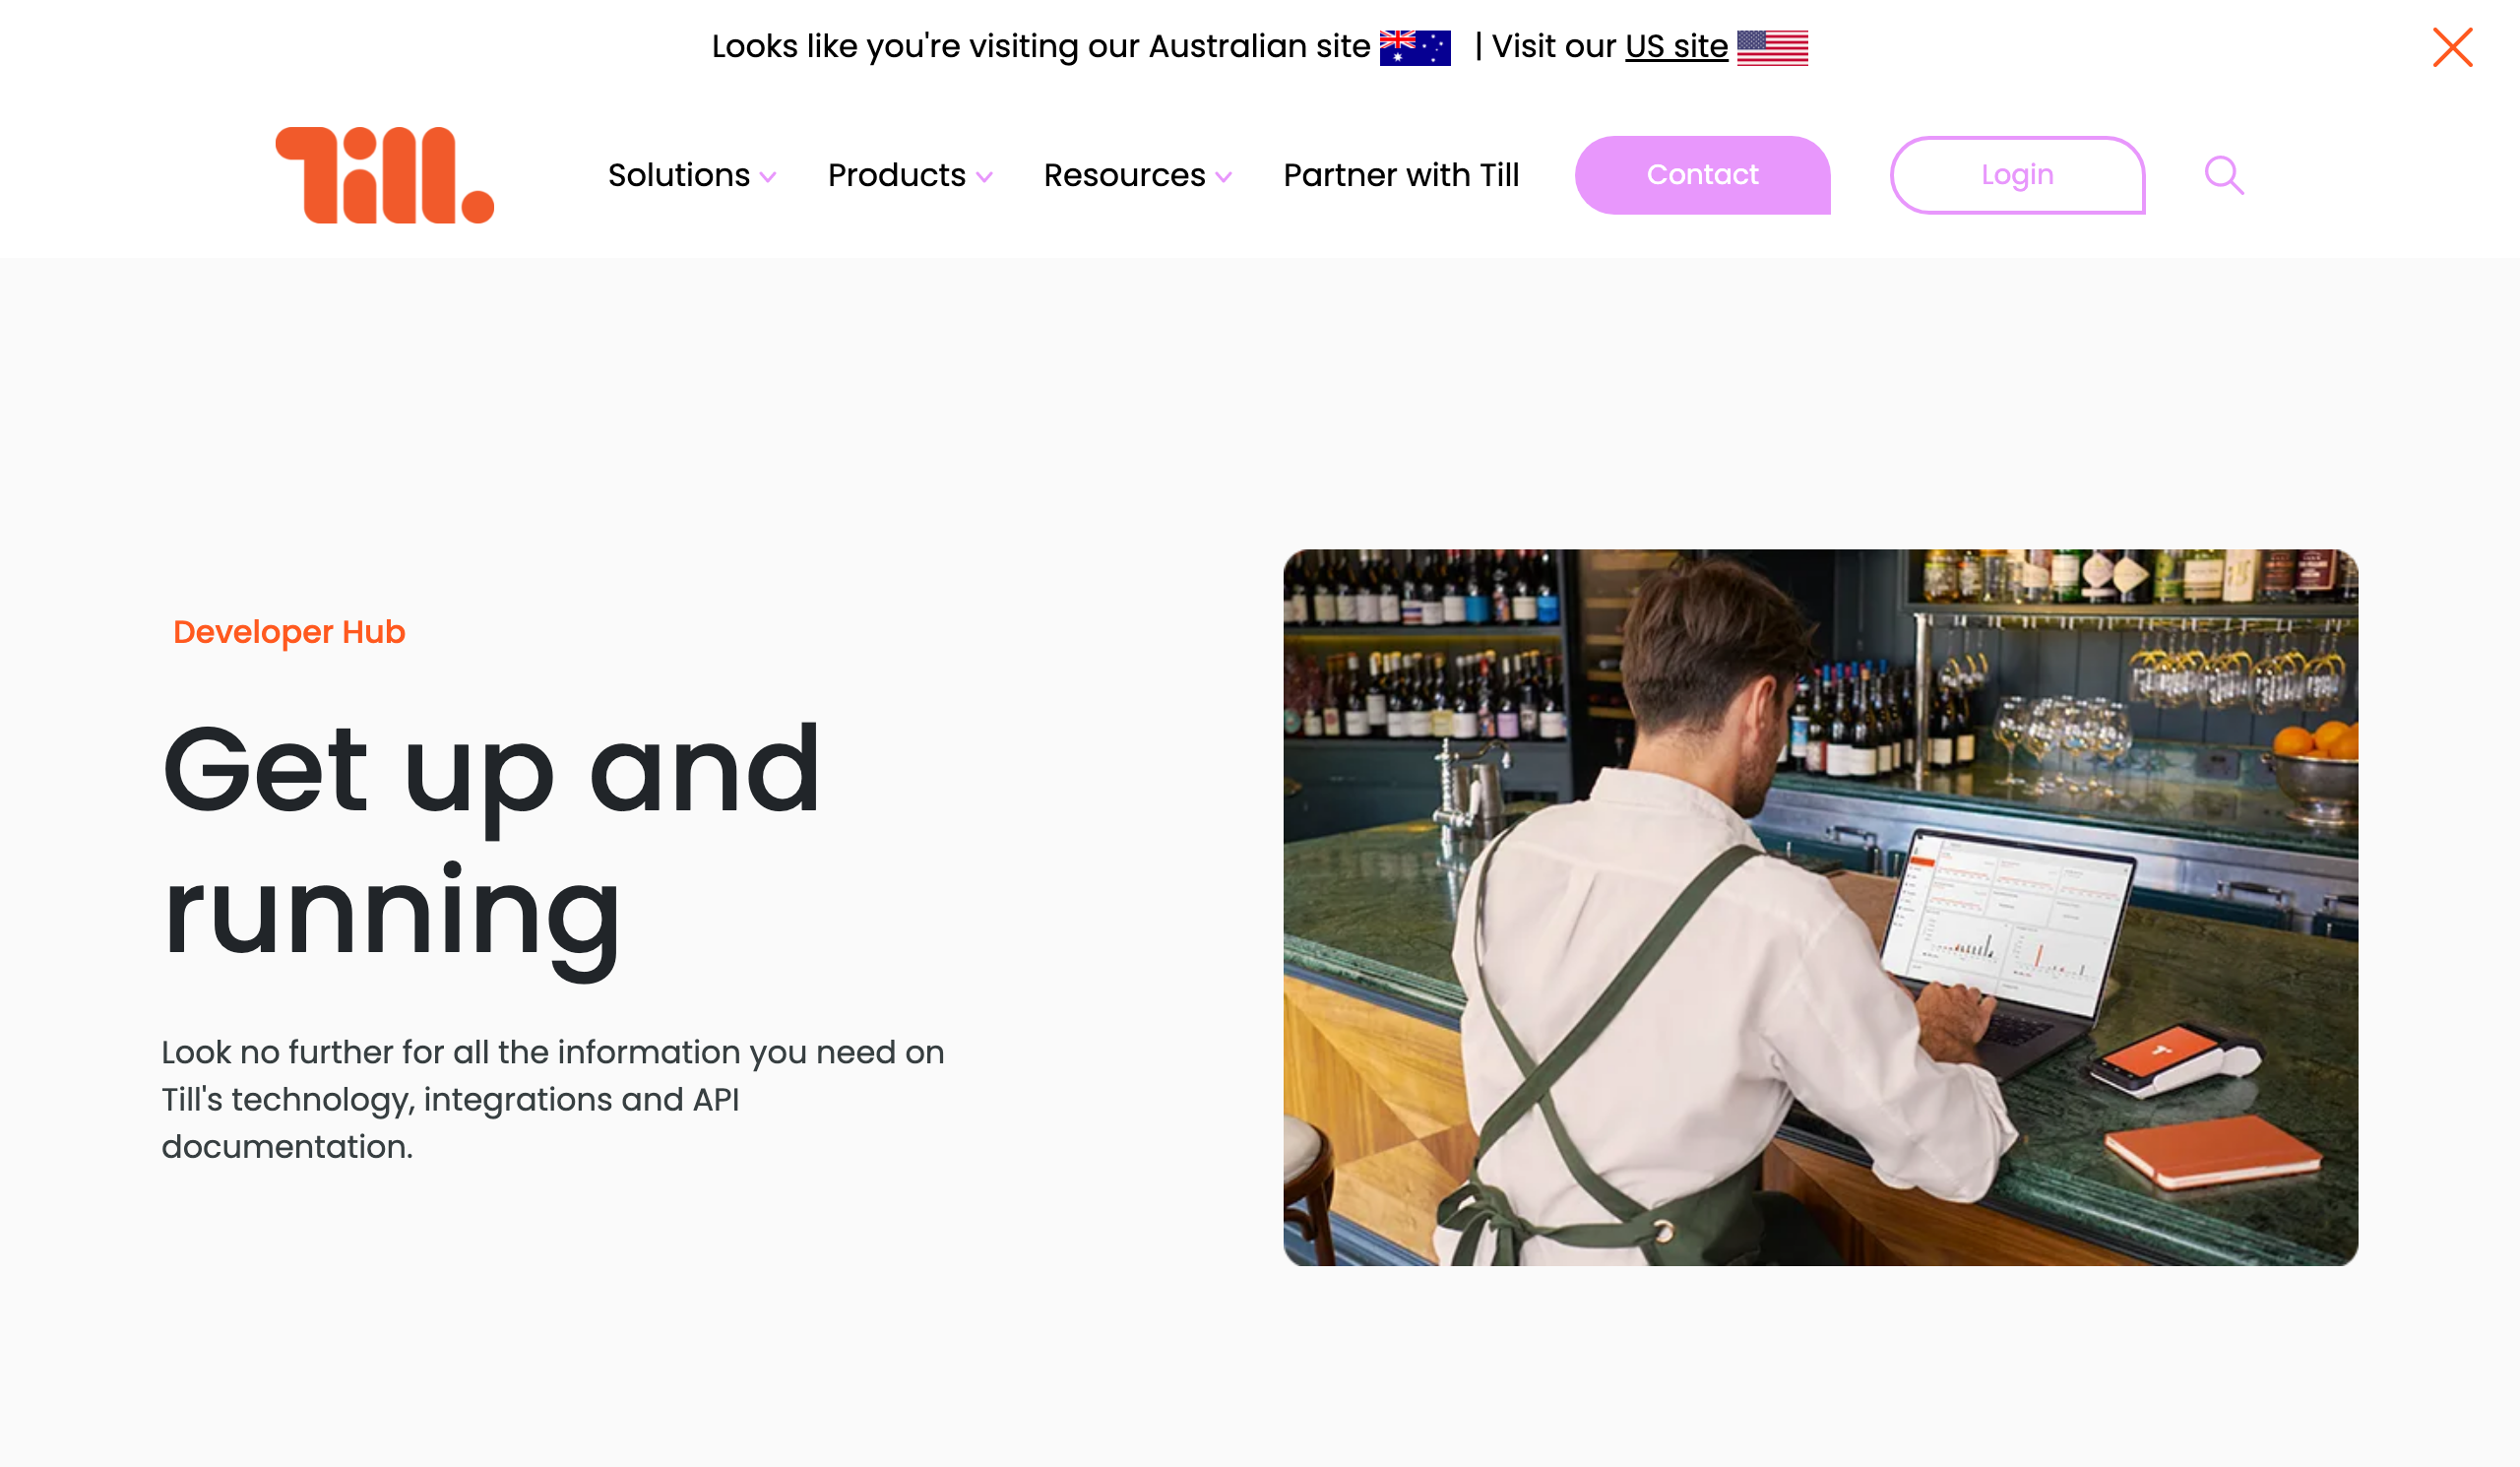
Task: Click the Developer Hub label
Action: [289, 632]
